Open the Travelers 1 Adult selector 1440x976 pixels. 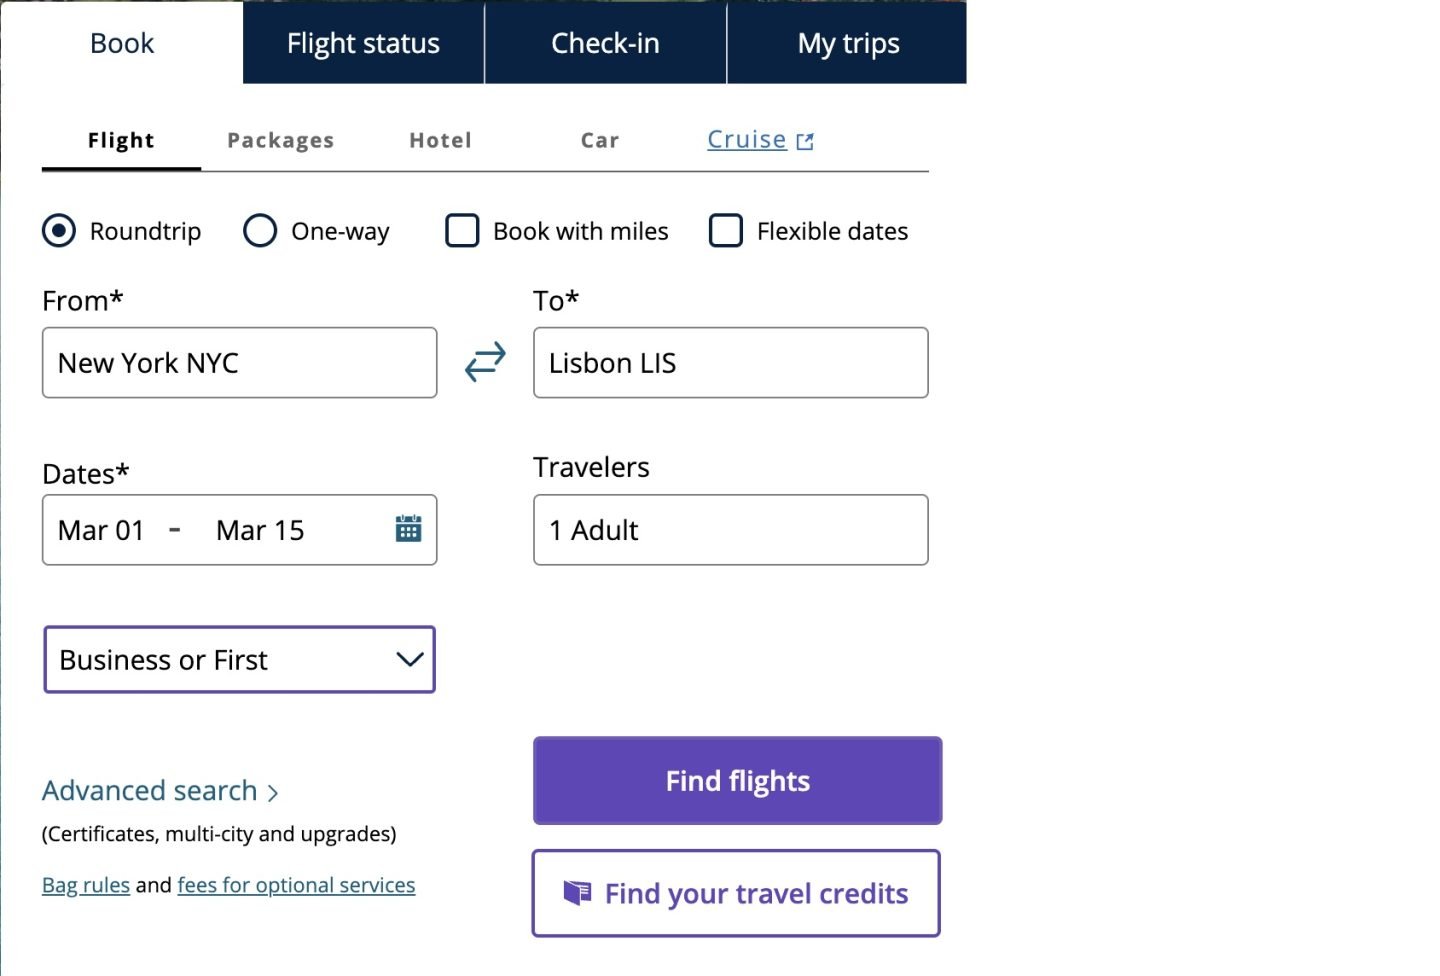click(x=730, y=530)
